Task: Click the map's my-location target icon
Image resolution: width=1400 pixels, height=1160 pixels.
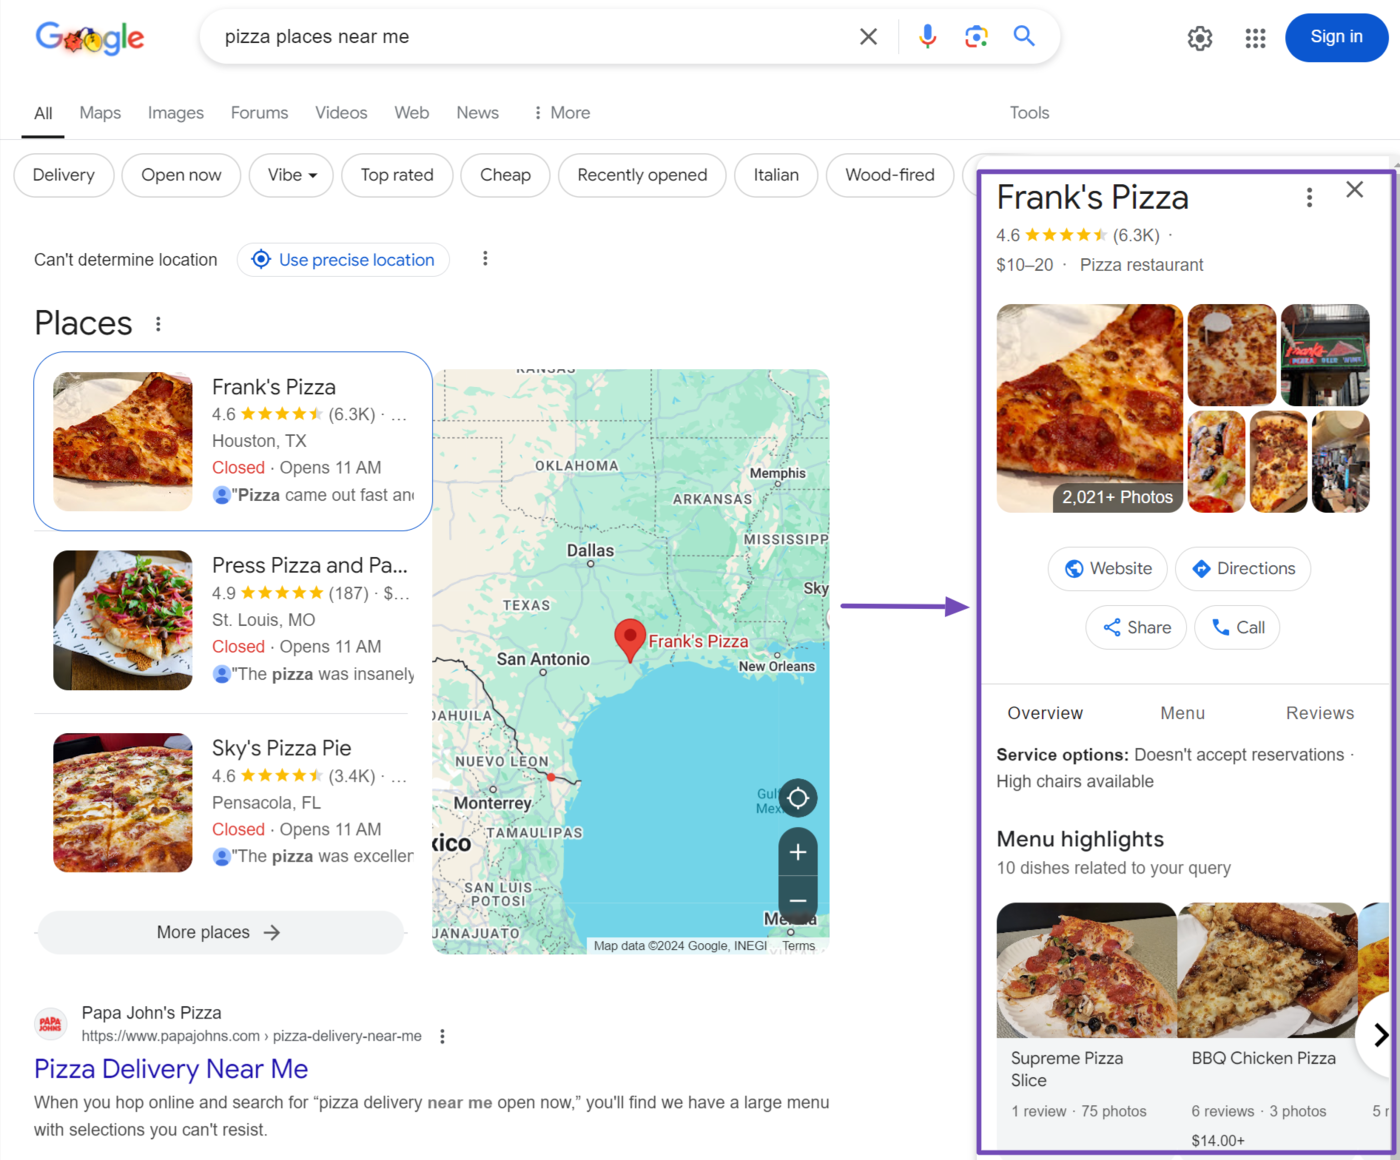Action: pos(798,798)
